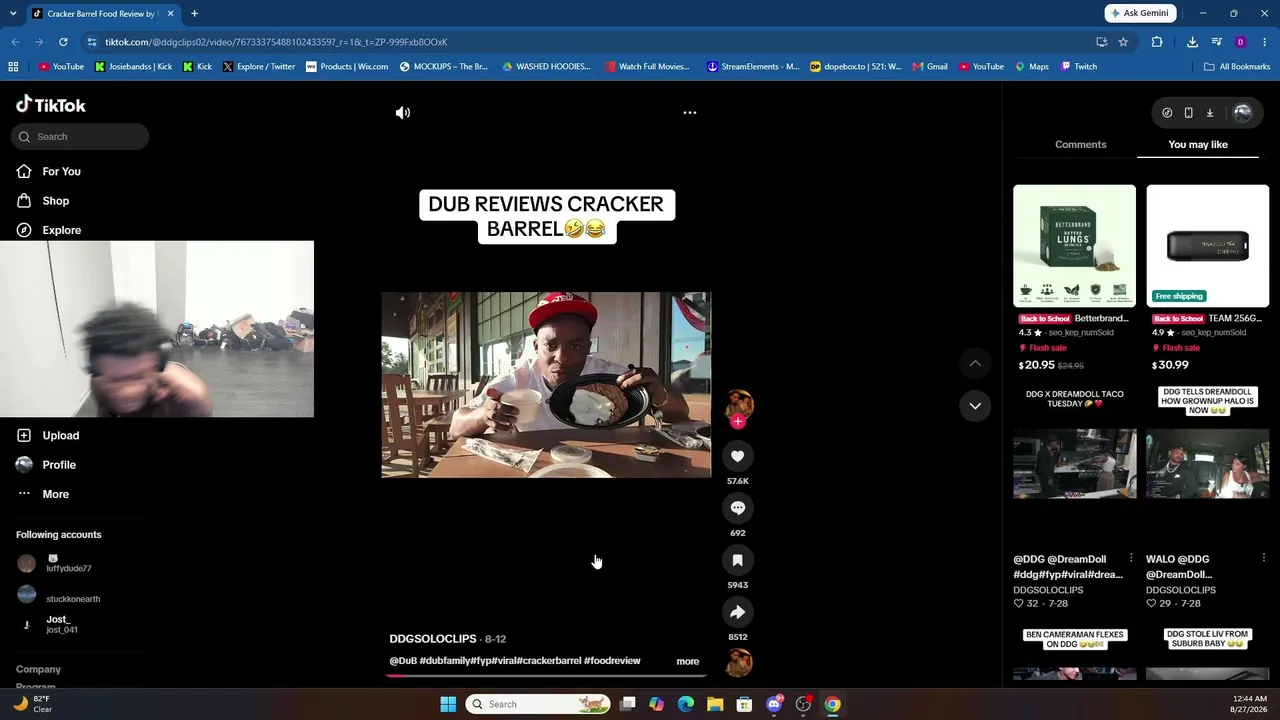Open the Chrome profile D avatar

tap(1240, 42)
